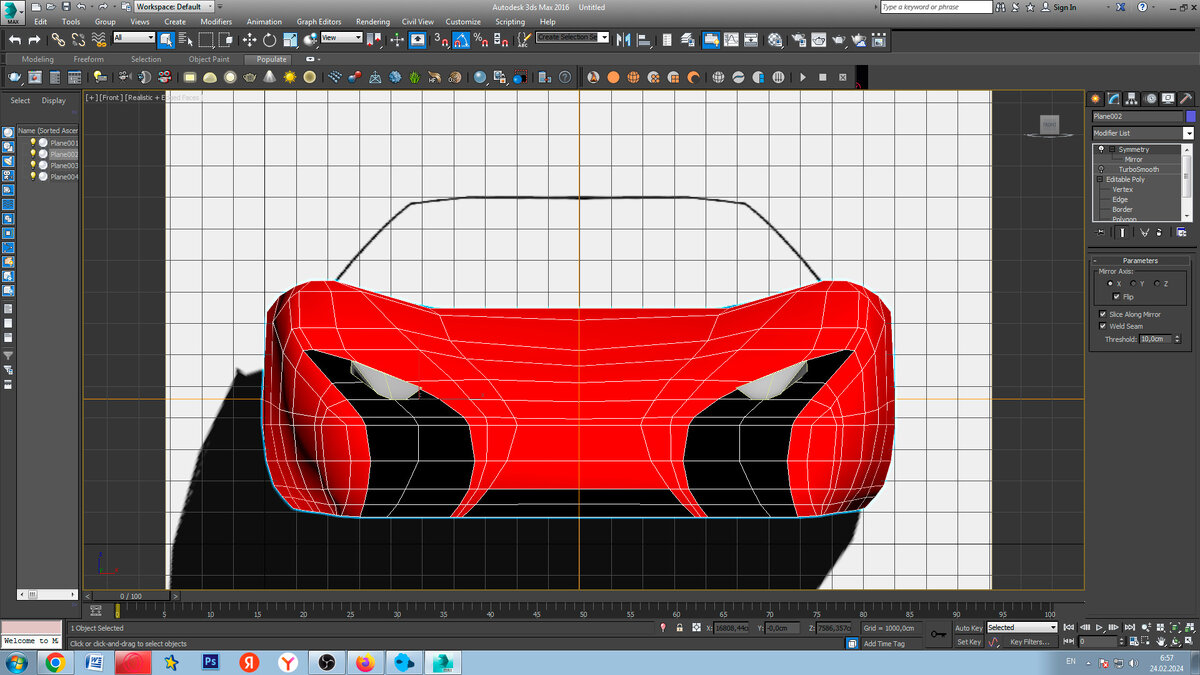Click the Show End Result toggle icon
This screenshot has height=675, width=1200.
(1120, 232)
